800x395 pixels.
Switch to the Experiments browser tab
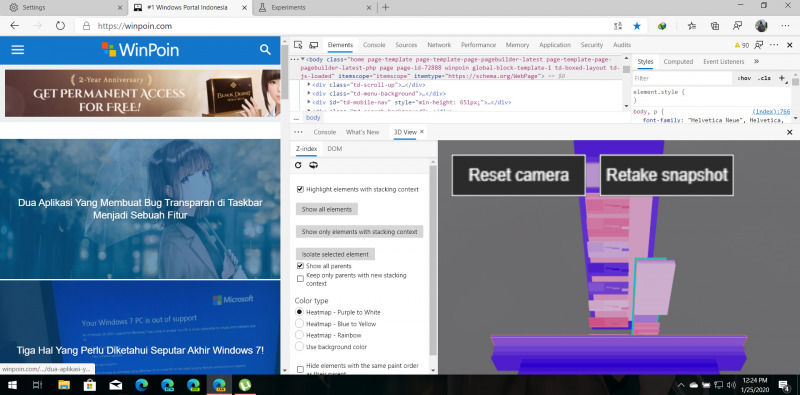[288, 8]
